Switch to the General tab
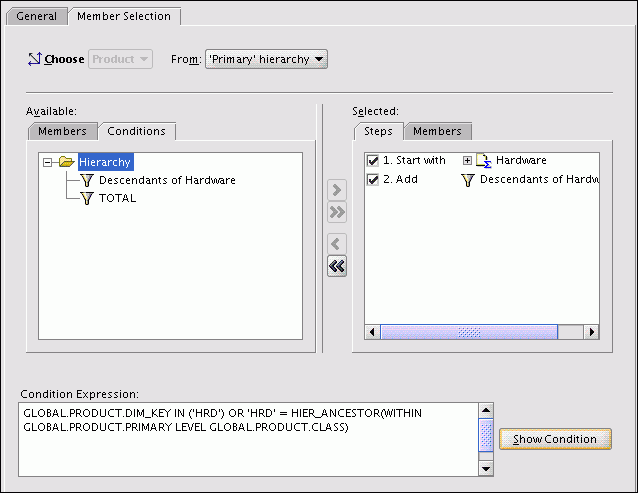 (x=36, y=16)
